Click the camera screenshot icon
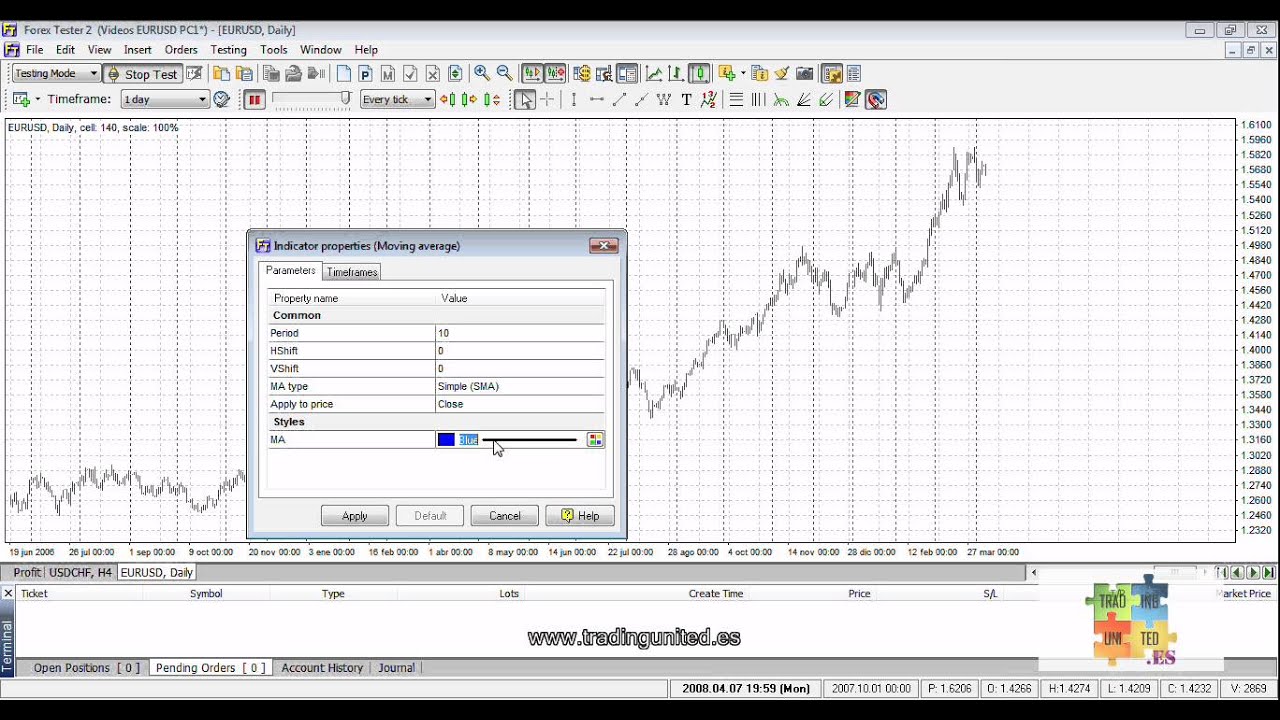This screenshot has width=1280, height=720. (x=805, y=73)
